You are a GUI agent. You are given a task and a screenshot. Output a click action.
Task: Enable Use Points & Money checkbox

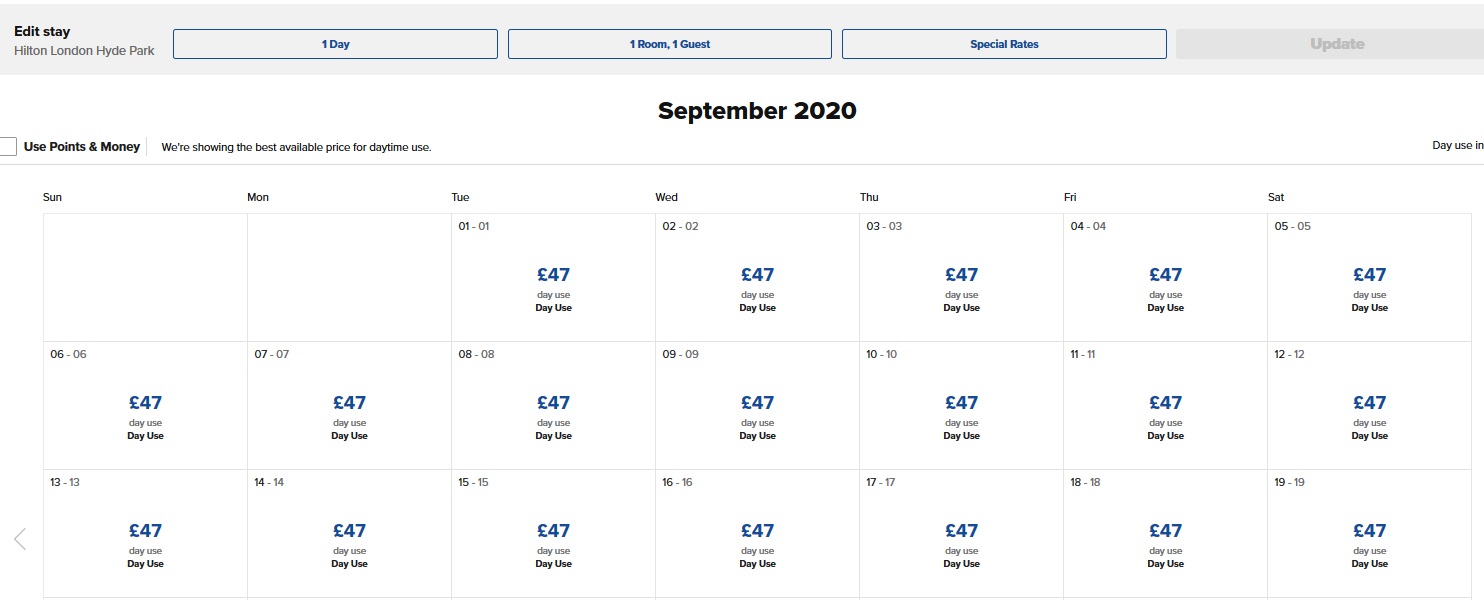(8, 147)
